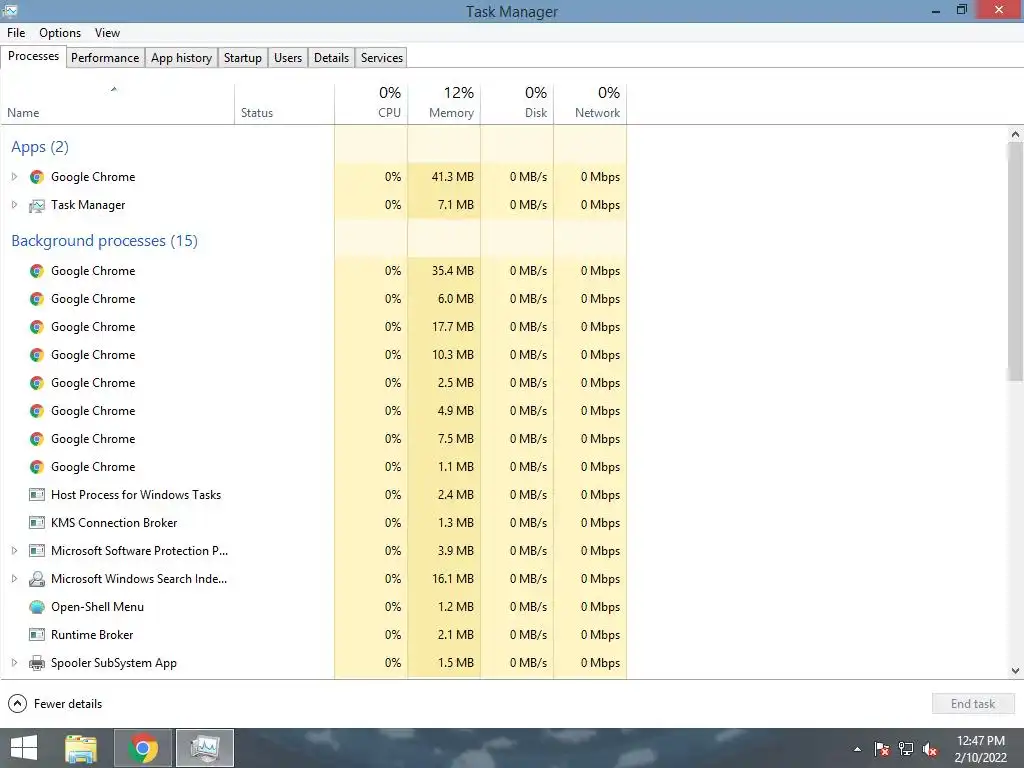
Task: Sort processes by Disk column
Action: click(517, 104)
